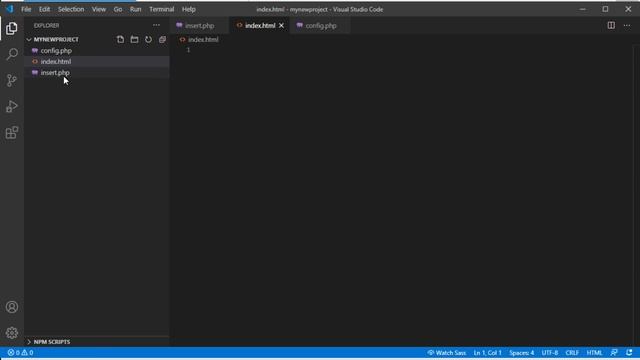Maximize the VS Code window
The width and height of the screenshot is (640, 360).
coord(605,9)
